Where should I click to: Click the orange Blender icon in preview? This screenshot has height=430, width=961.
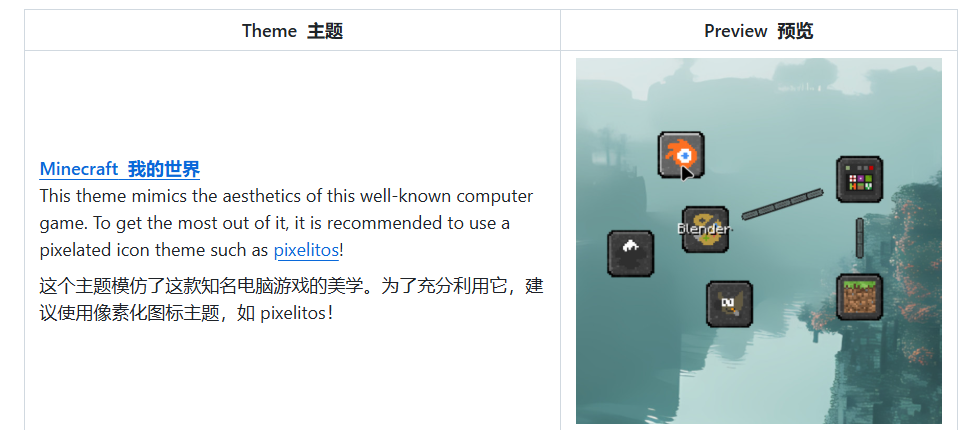pos(681,155)
